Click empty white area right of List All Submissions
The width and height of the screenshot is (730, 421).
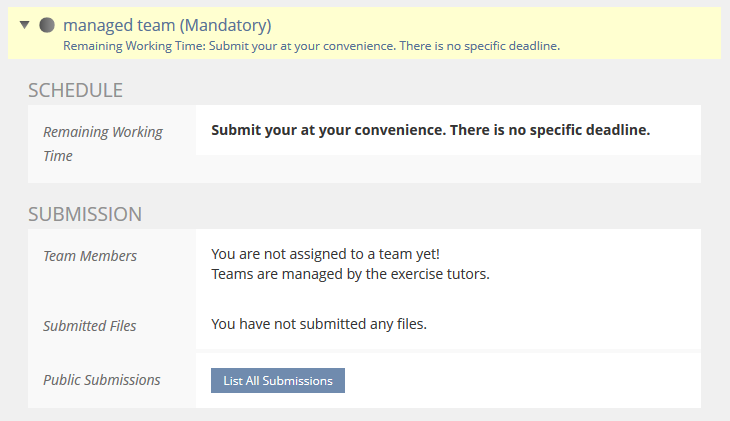coord(520,380)
